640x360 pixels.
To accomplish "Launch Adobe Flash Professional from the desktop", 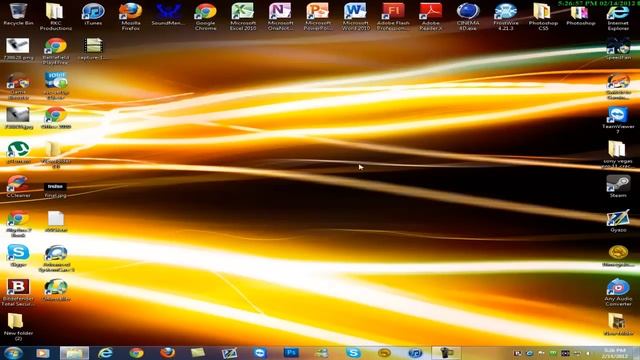I will tap(393, 16).
